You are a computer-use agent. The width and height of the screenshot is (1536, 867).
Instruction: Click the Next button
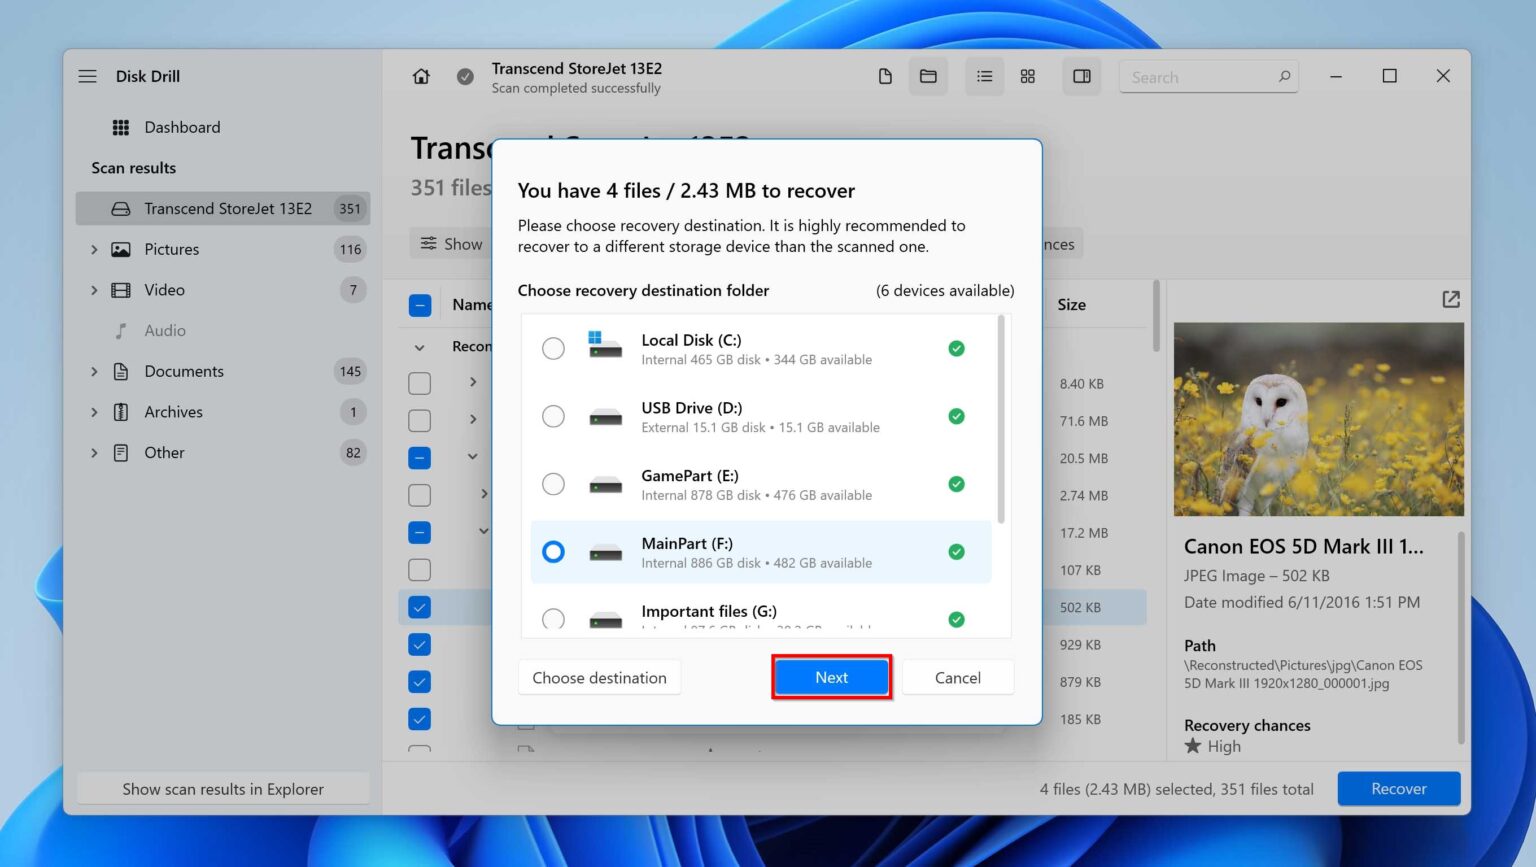click(831, 677)
